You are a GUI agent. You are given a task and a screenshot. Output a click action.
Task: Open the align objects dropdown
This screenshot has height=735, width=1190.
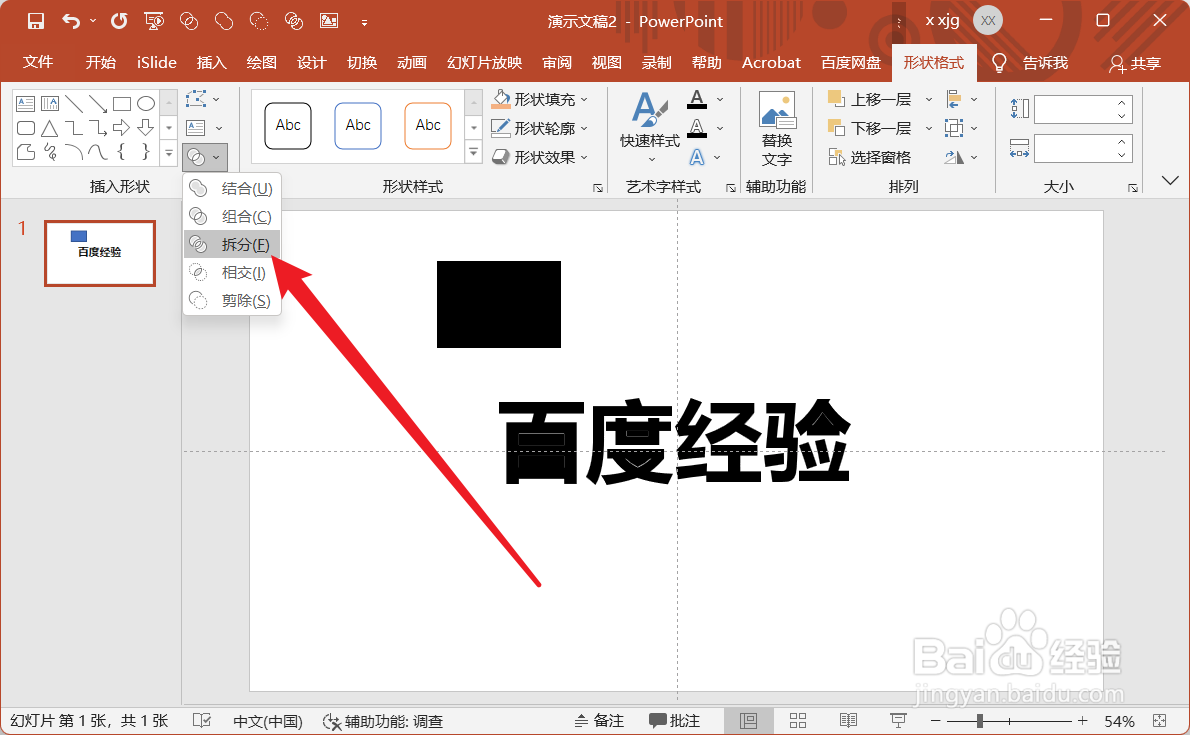pos(962,99)
